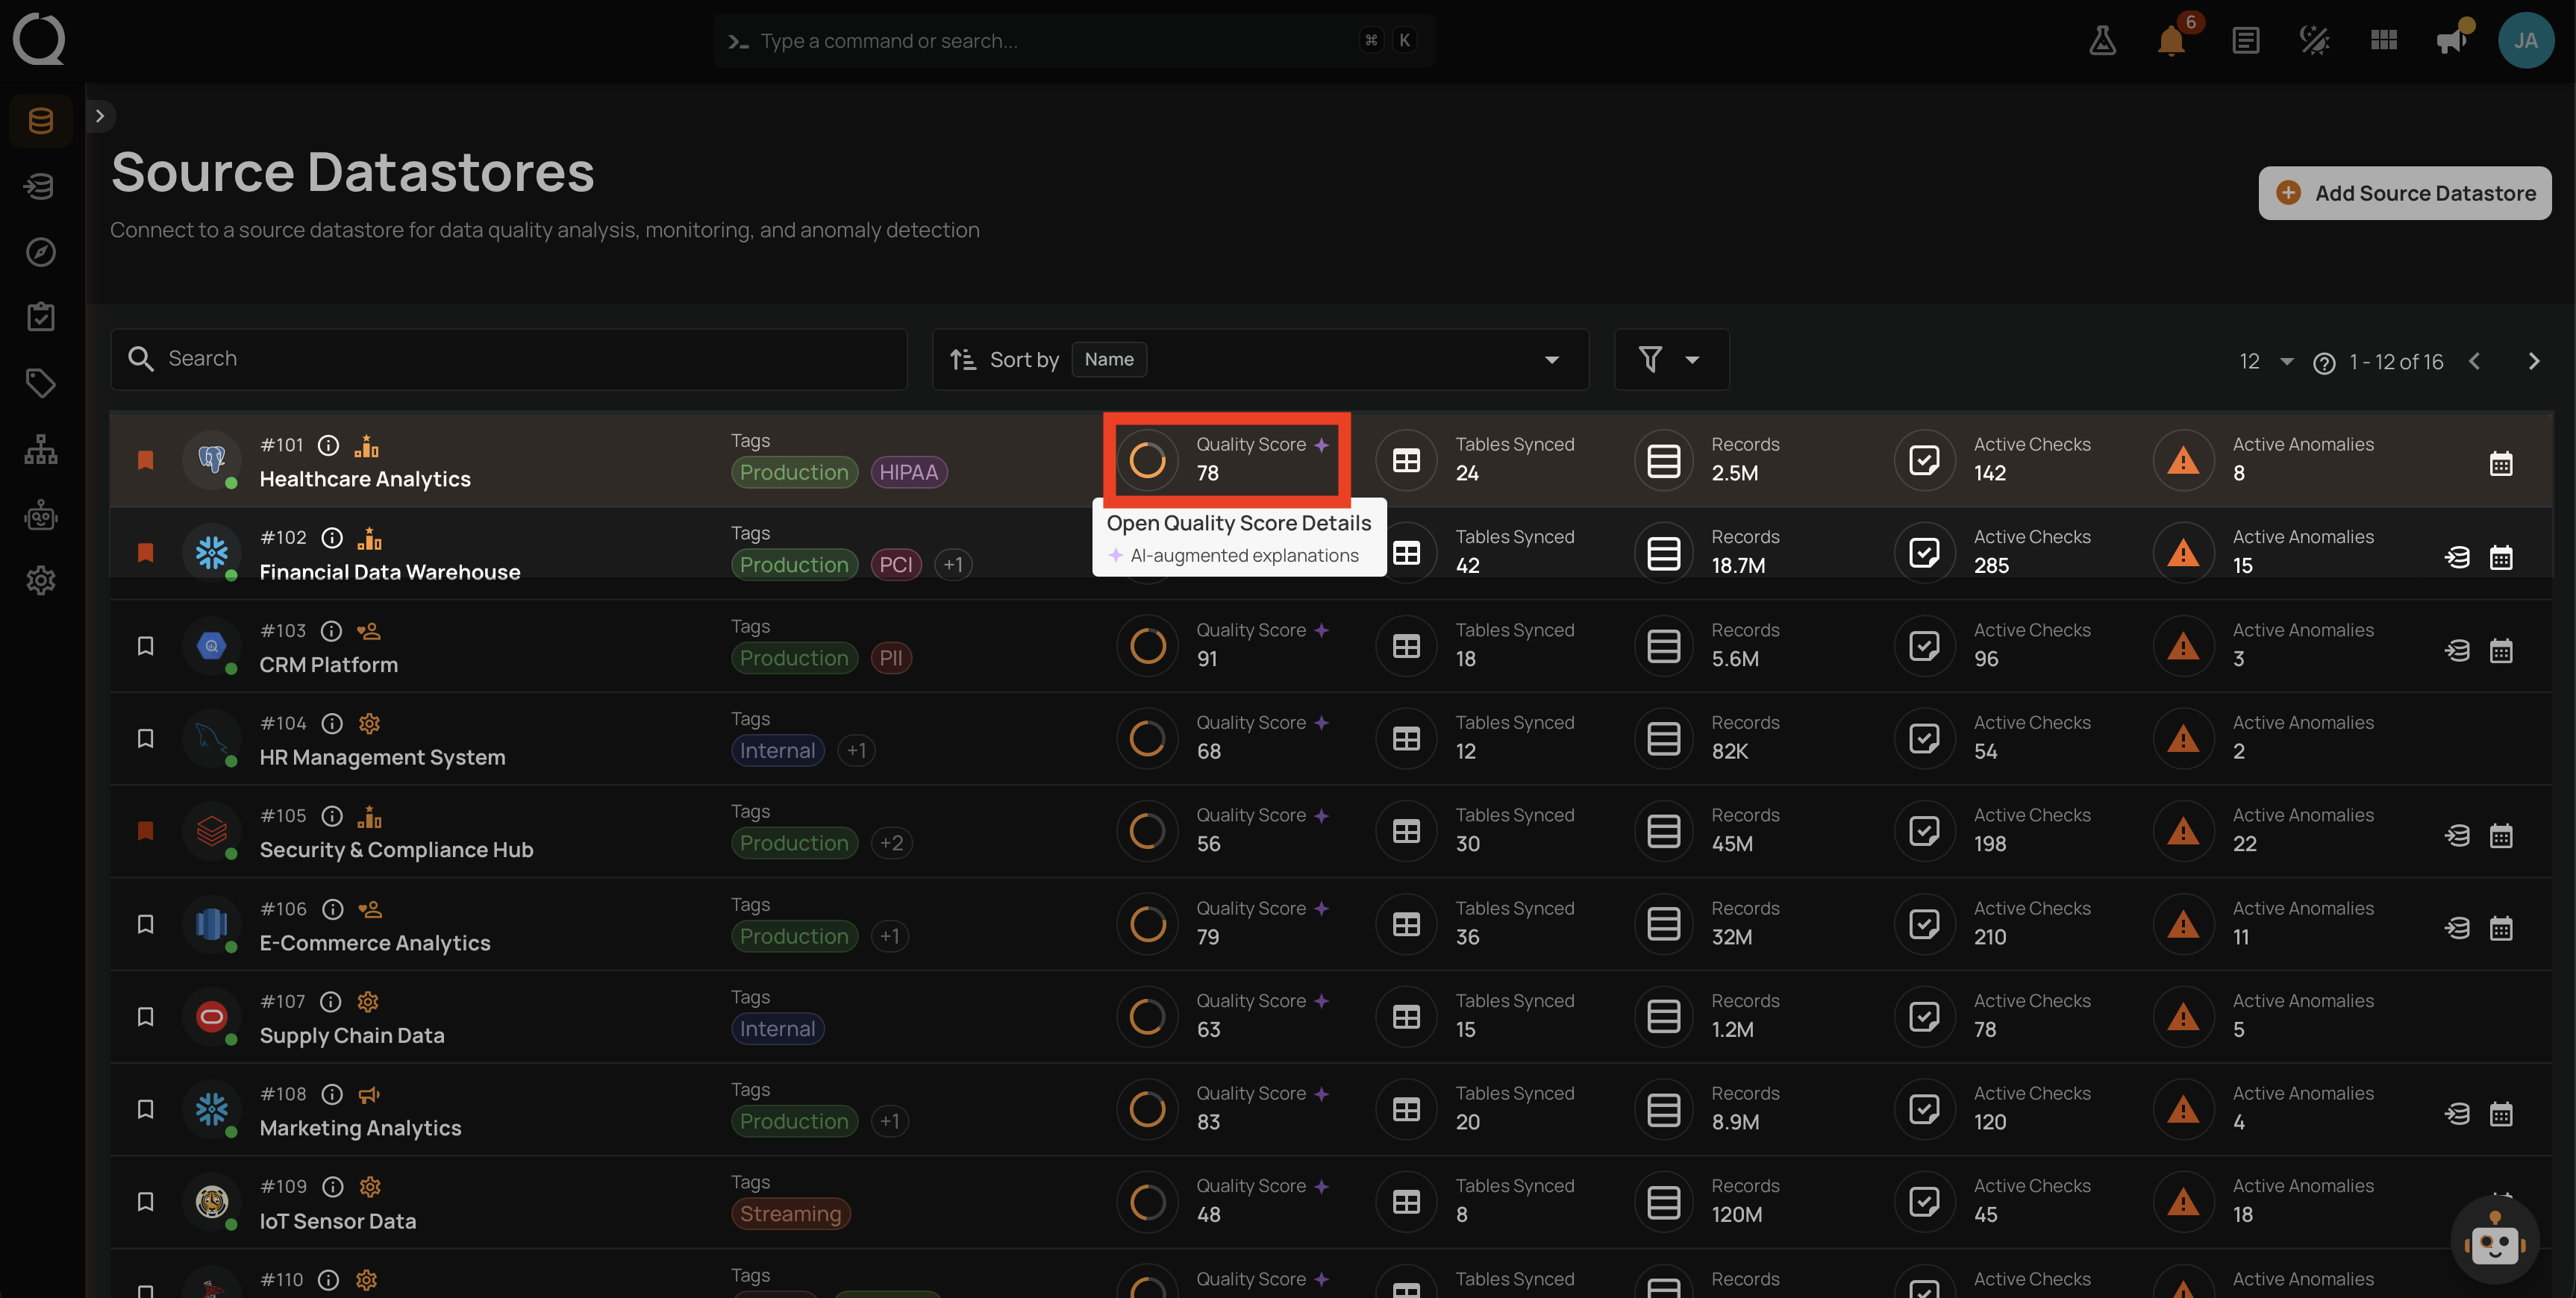Open the tags icon in left sidebar

(41, 383)
